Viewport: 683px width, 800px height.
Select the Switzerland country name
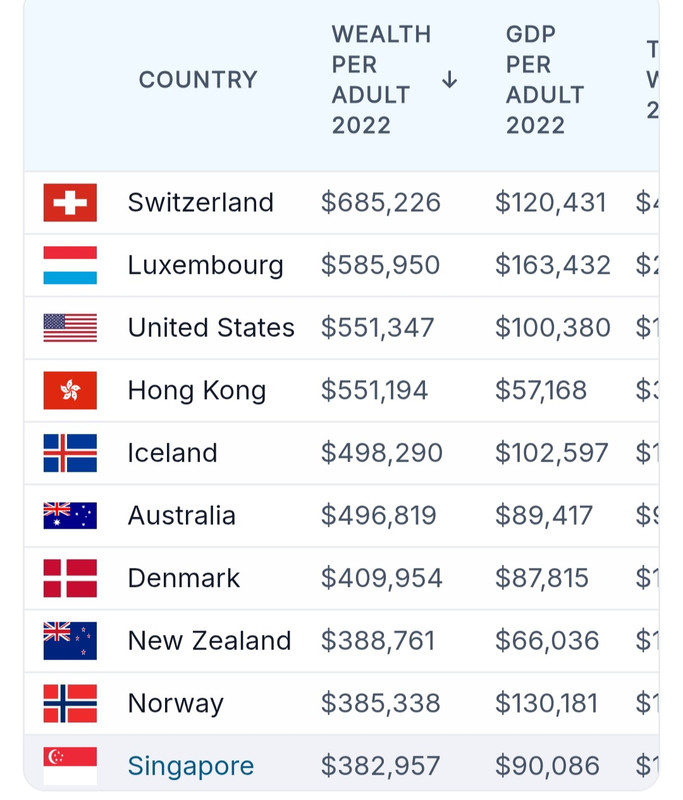pyautogui.click(x=200, y=203)
